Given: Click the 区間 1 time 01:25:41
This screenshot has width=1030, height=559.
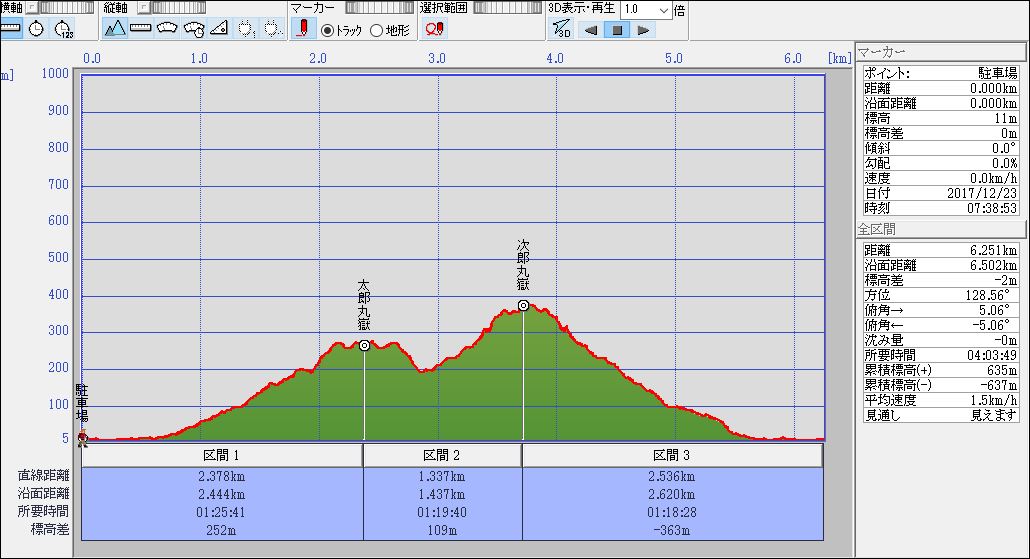Looking at the screenshot, I should [x=221, y=512].
